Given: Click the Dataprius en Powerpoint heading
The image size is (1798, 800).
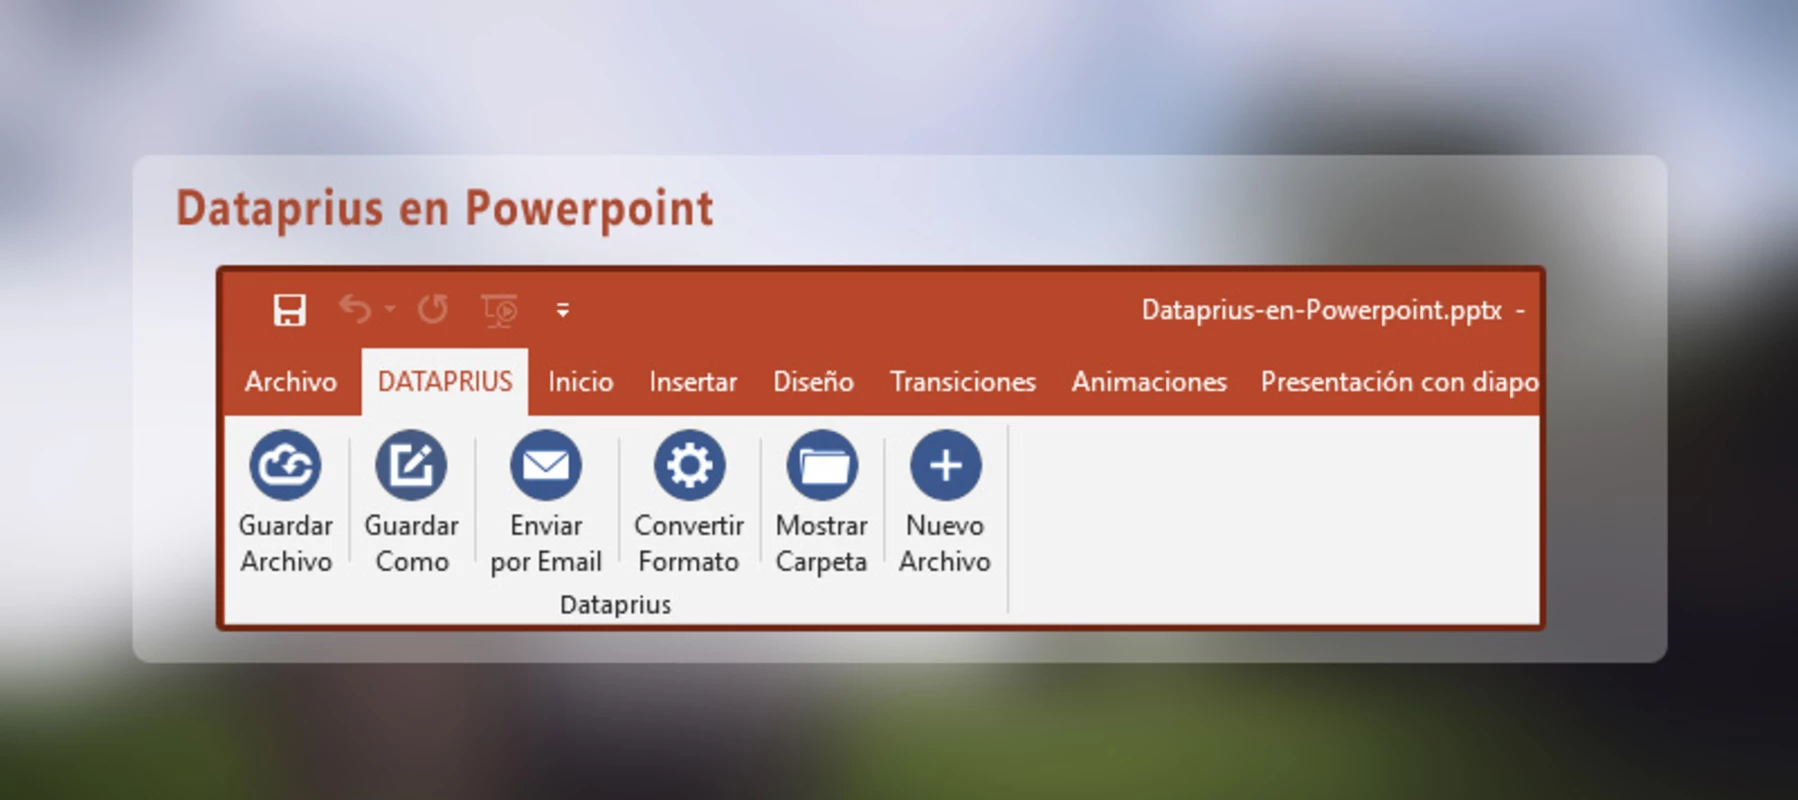Looking at the screenshot, I should (445, 209).
